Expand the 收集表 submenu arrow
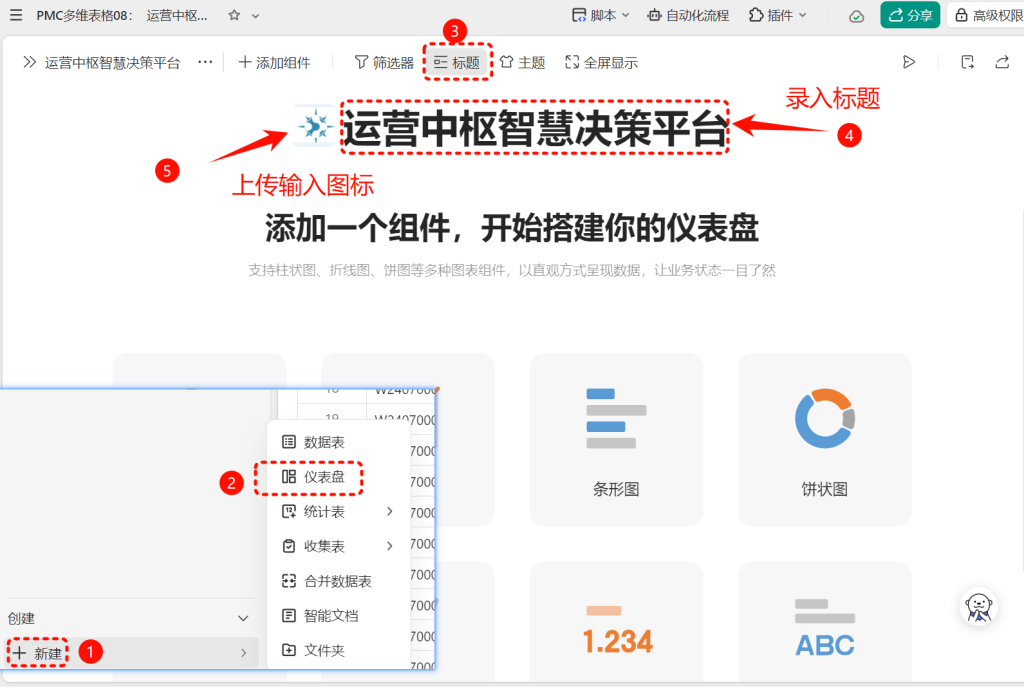 point(389,546)
